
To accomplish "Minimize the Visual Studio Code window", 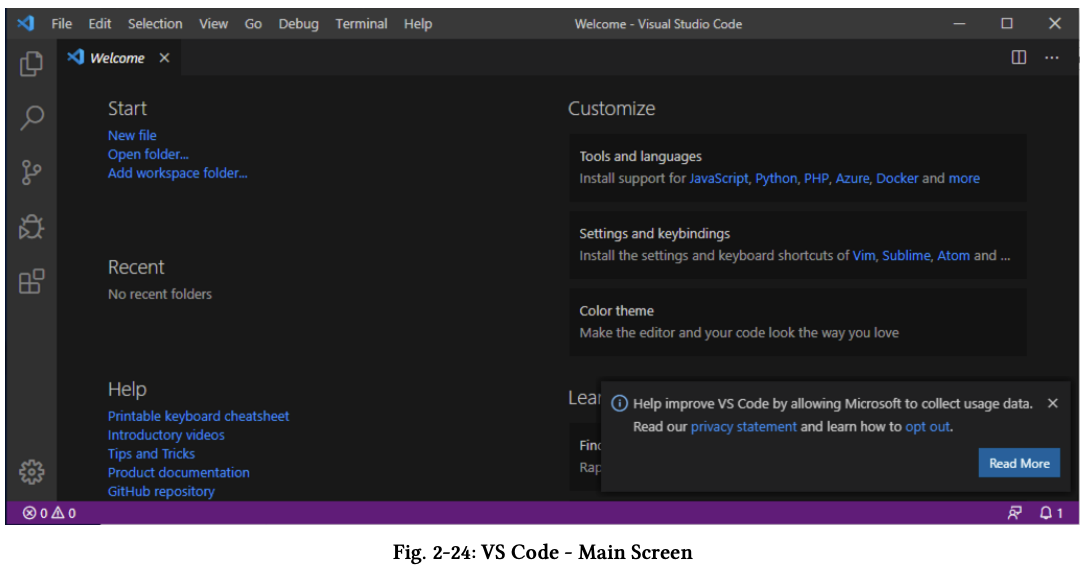I will pyautogui.click(x=959, y=23).
